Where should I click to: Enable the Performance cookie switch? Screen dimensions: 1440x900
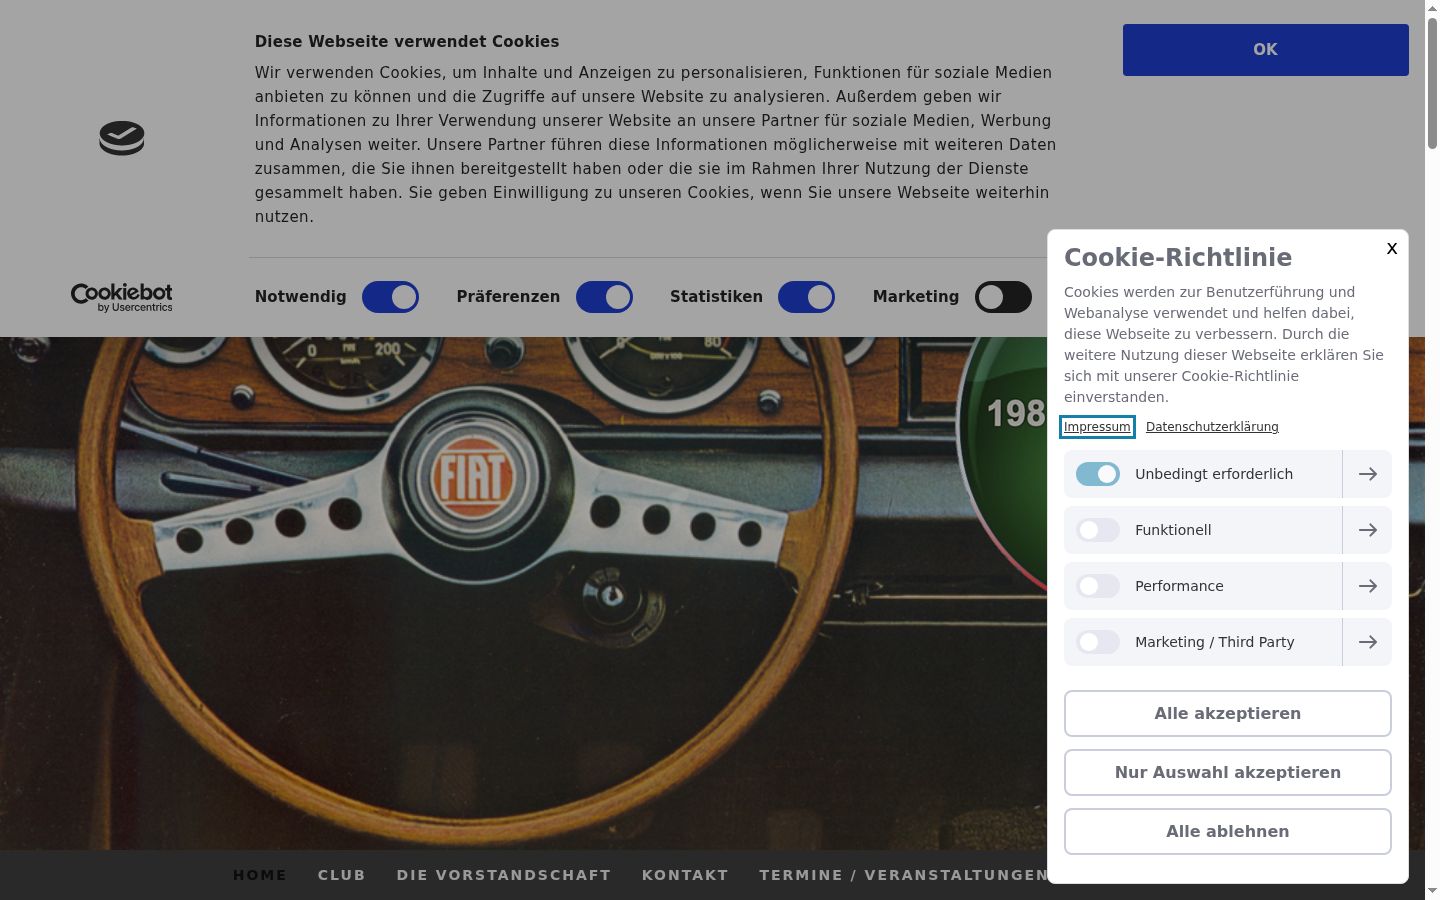point(1098,586)
